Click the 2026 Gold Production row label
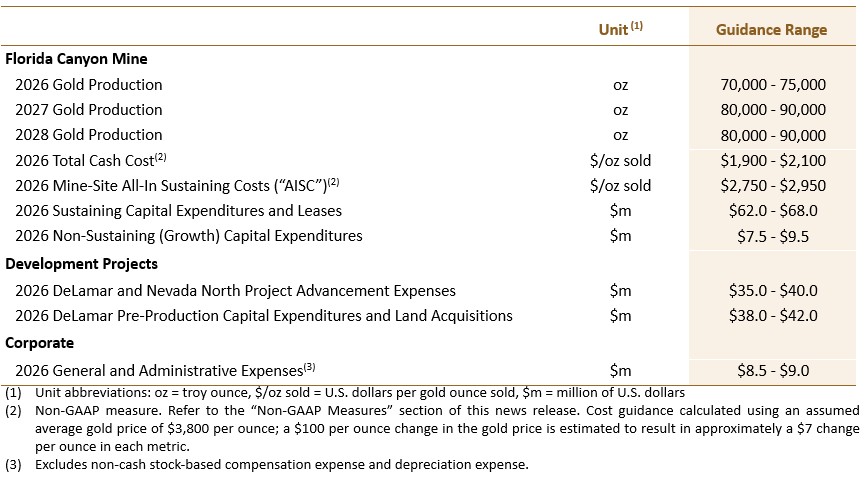The height and width of the screenshot is (478, 866). (89, 85)
